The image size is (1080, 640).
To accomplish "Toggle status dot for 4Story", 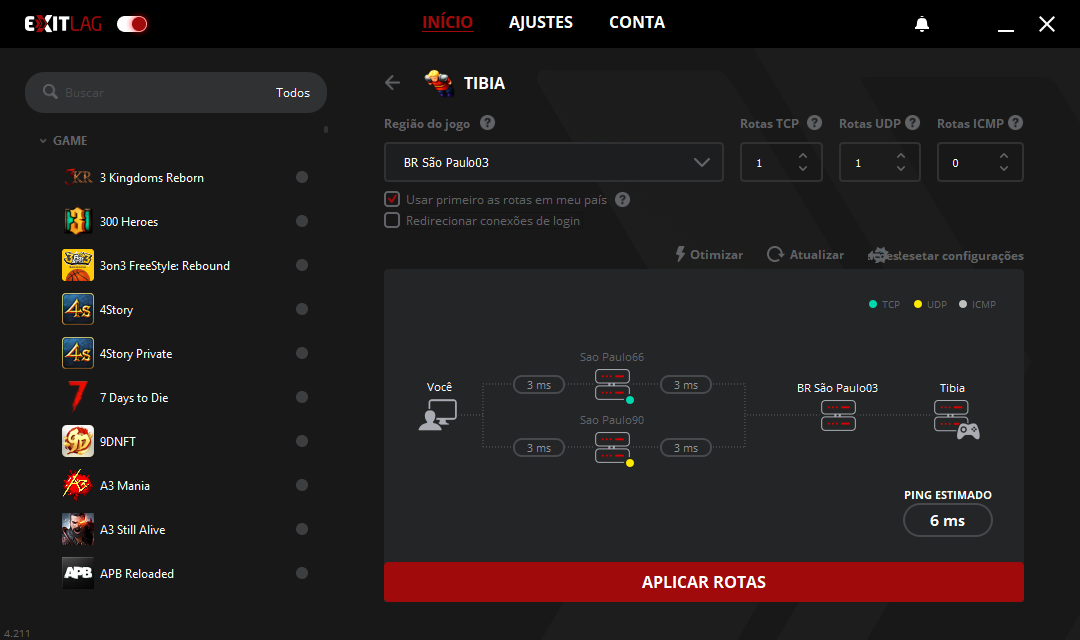I will pyautogui.click(x=302, y=309).
